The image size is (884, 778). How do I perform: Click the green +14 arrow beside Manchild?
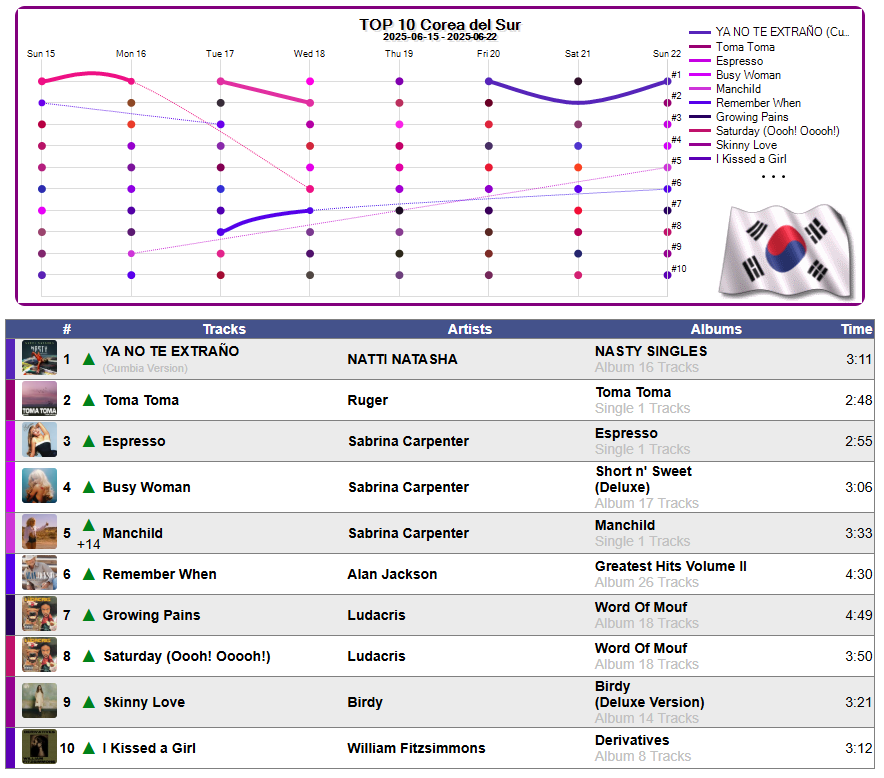[x=89, y=526]
